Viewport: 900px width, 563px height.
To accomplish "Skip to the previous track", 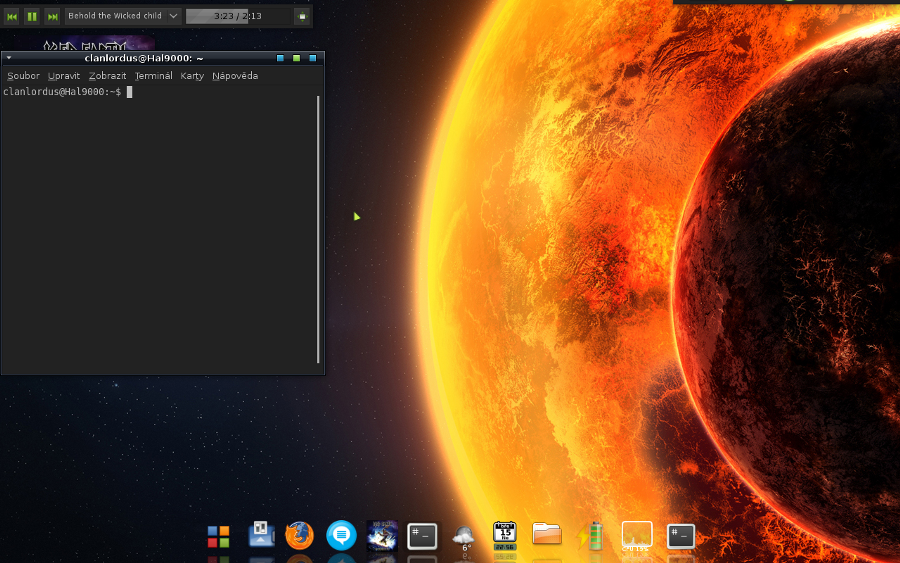I will pyautogui.click(x=11, y=17).
